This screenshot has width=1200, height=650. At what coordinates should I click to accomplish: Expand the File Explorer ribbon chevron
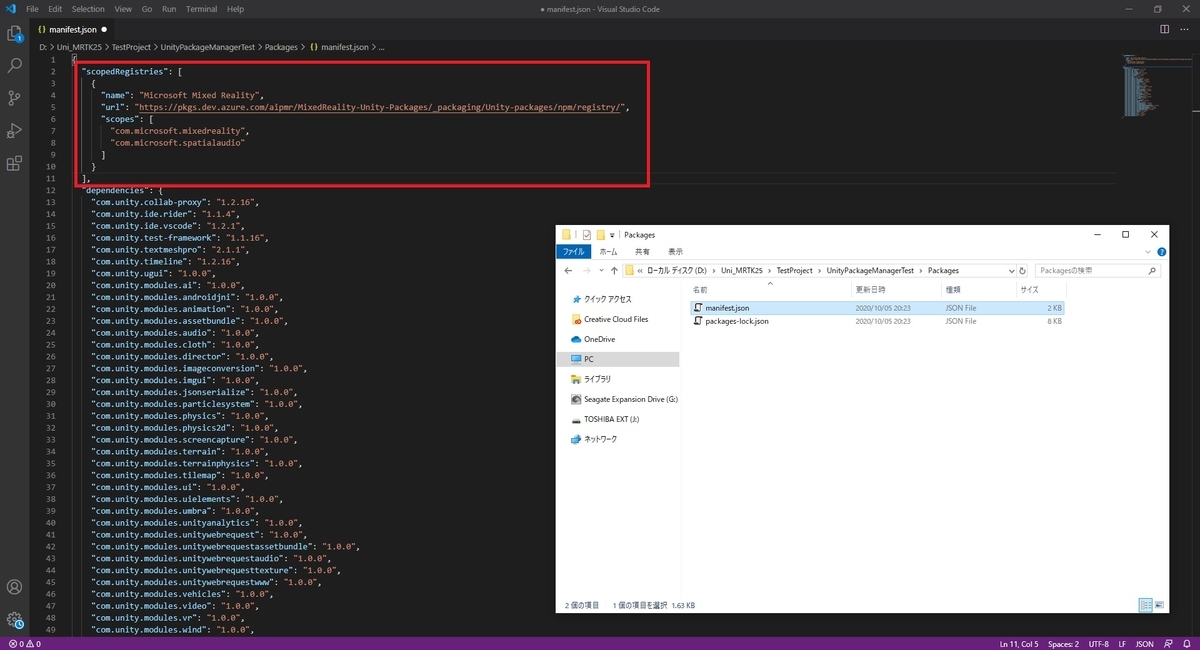1148,252
